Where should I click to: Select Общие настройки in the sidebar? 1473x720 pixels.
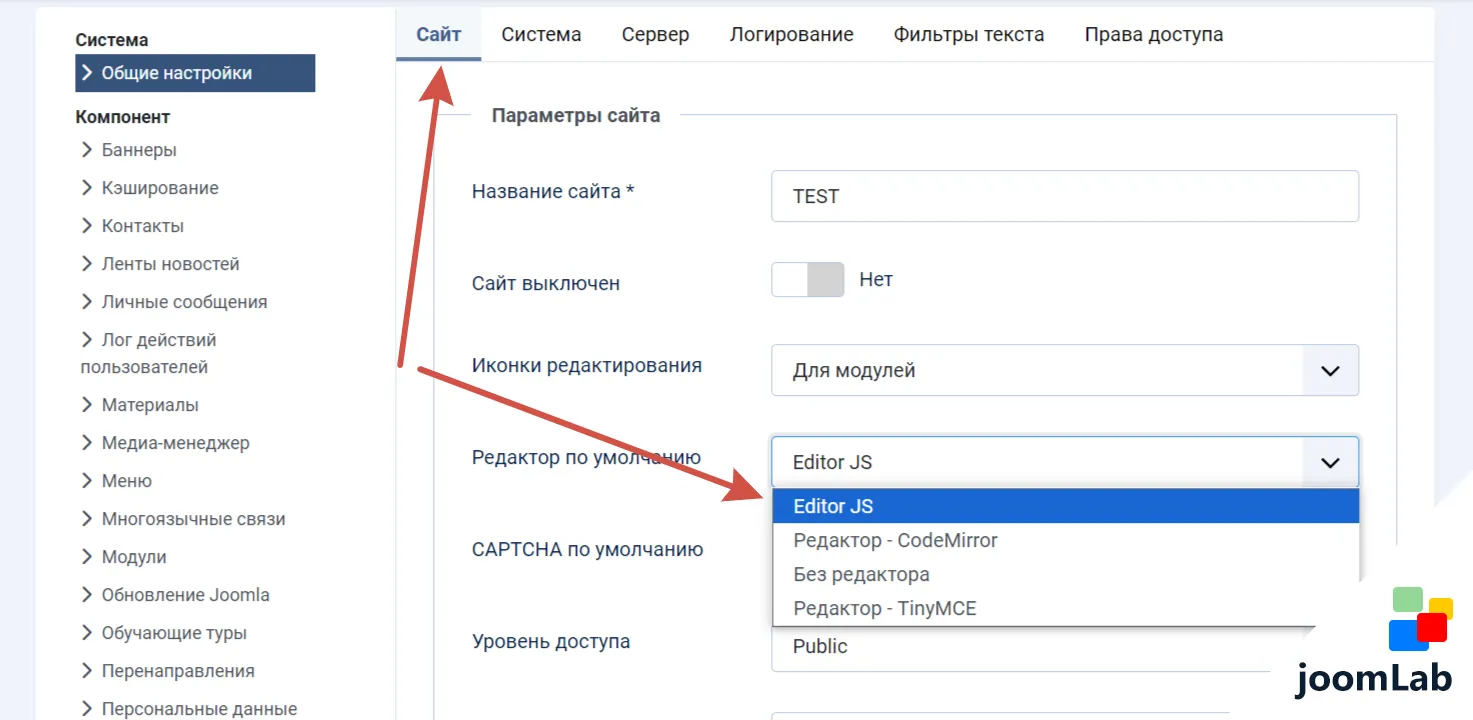pos(195,73)
